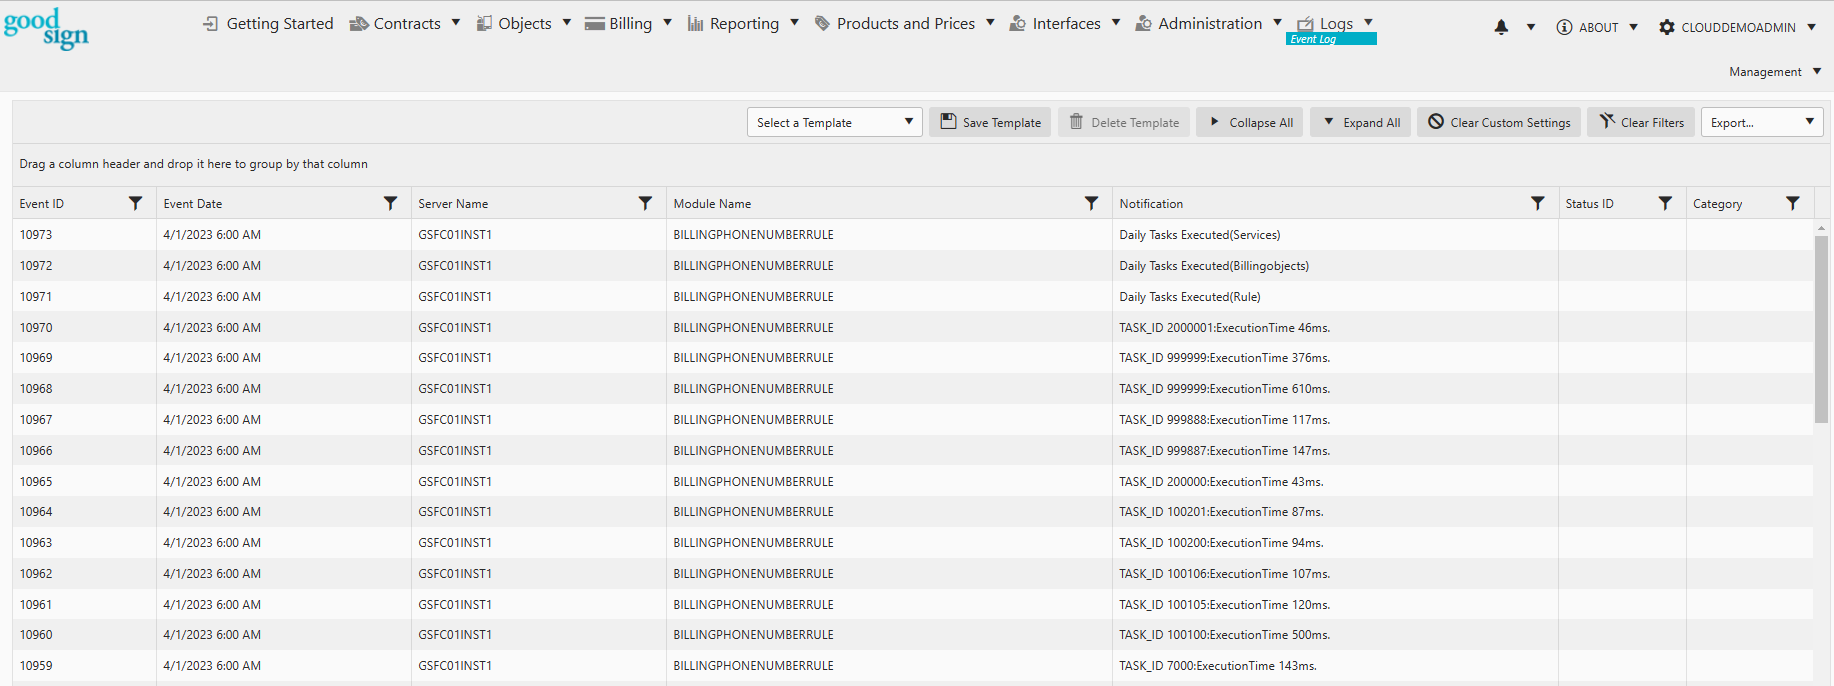The height and width of the screenshot is (686, 1834).
Task: Filter the Notification column
Action: point(1537,203)
